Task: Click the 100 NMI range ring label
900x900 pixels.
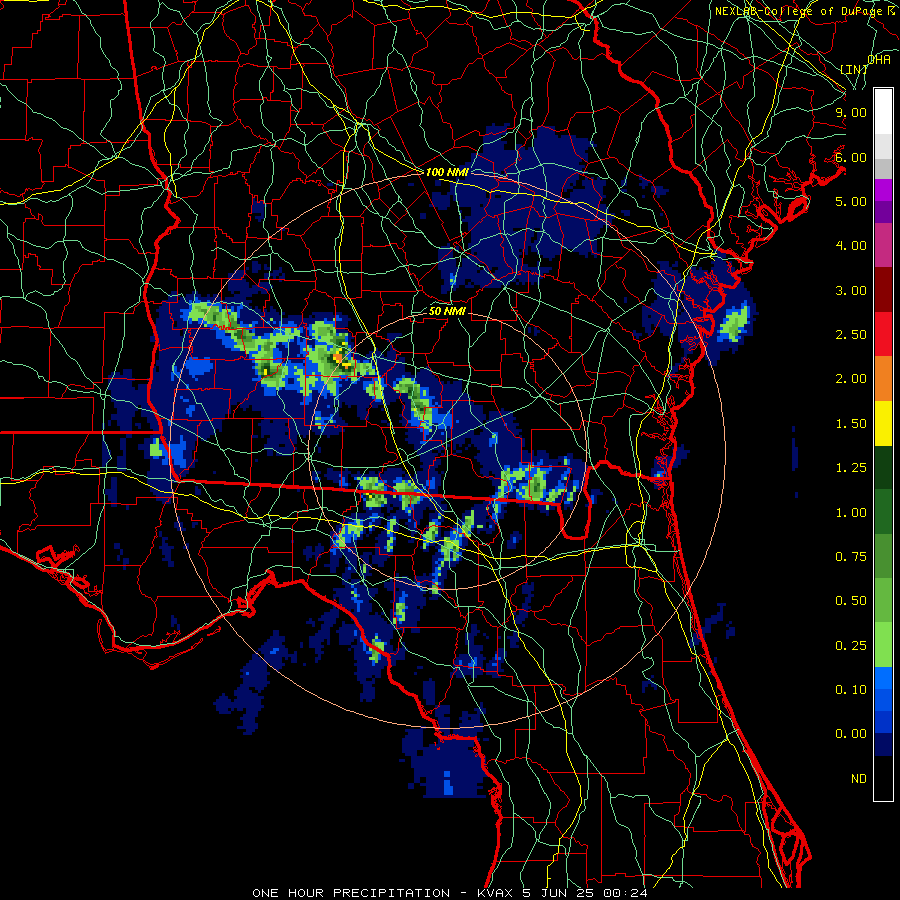Action: tap(447, 172)
